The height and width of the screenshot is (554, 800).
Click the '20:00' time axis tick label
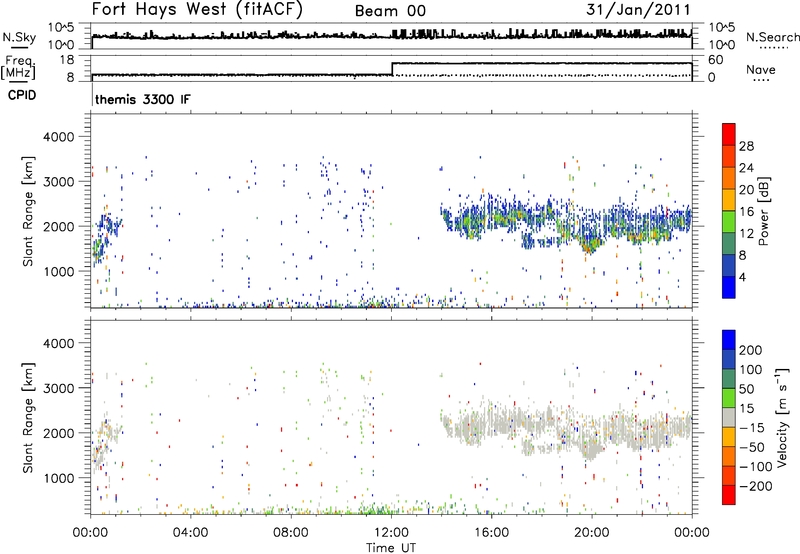coord(592,533)
